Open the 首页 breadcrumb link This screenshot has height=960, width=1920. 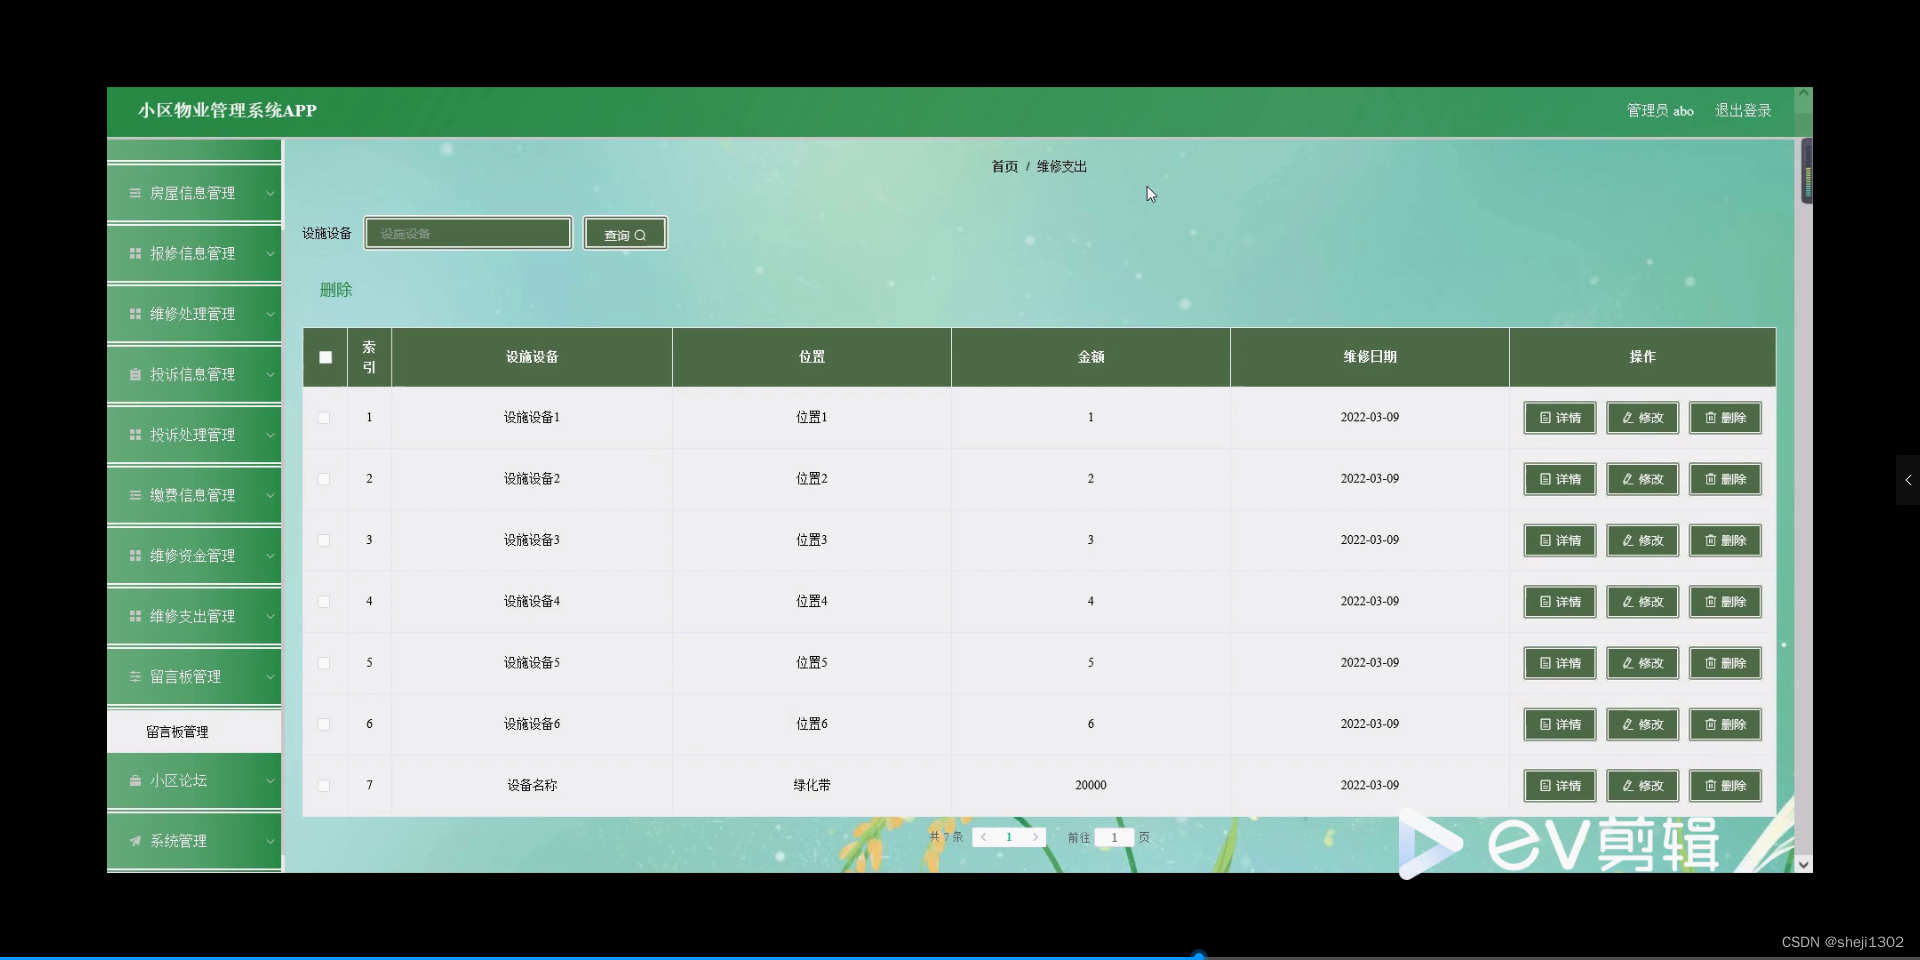tap(1003, 166)
